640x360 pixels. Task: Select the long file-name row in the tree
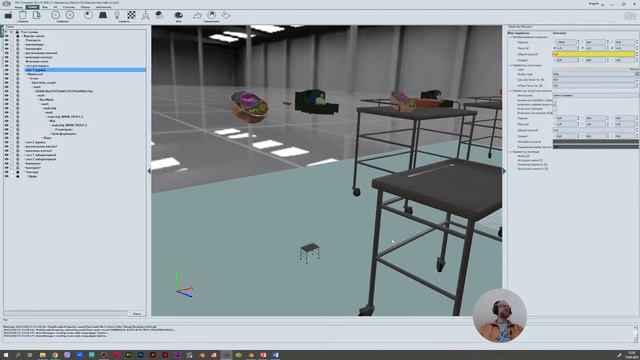pos(64,91)
